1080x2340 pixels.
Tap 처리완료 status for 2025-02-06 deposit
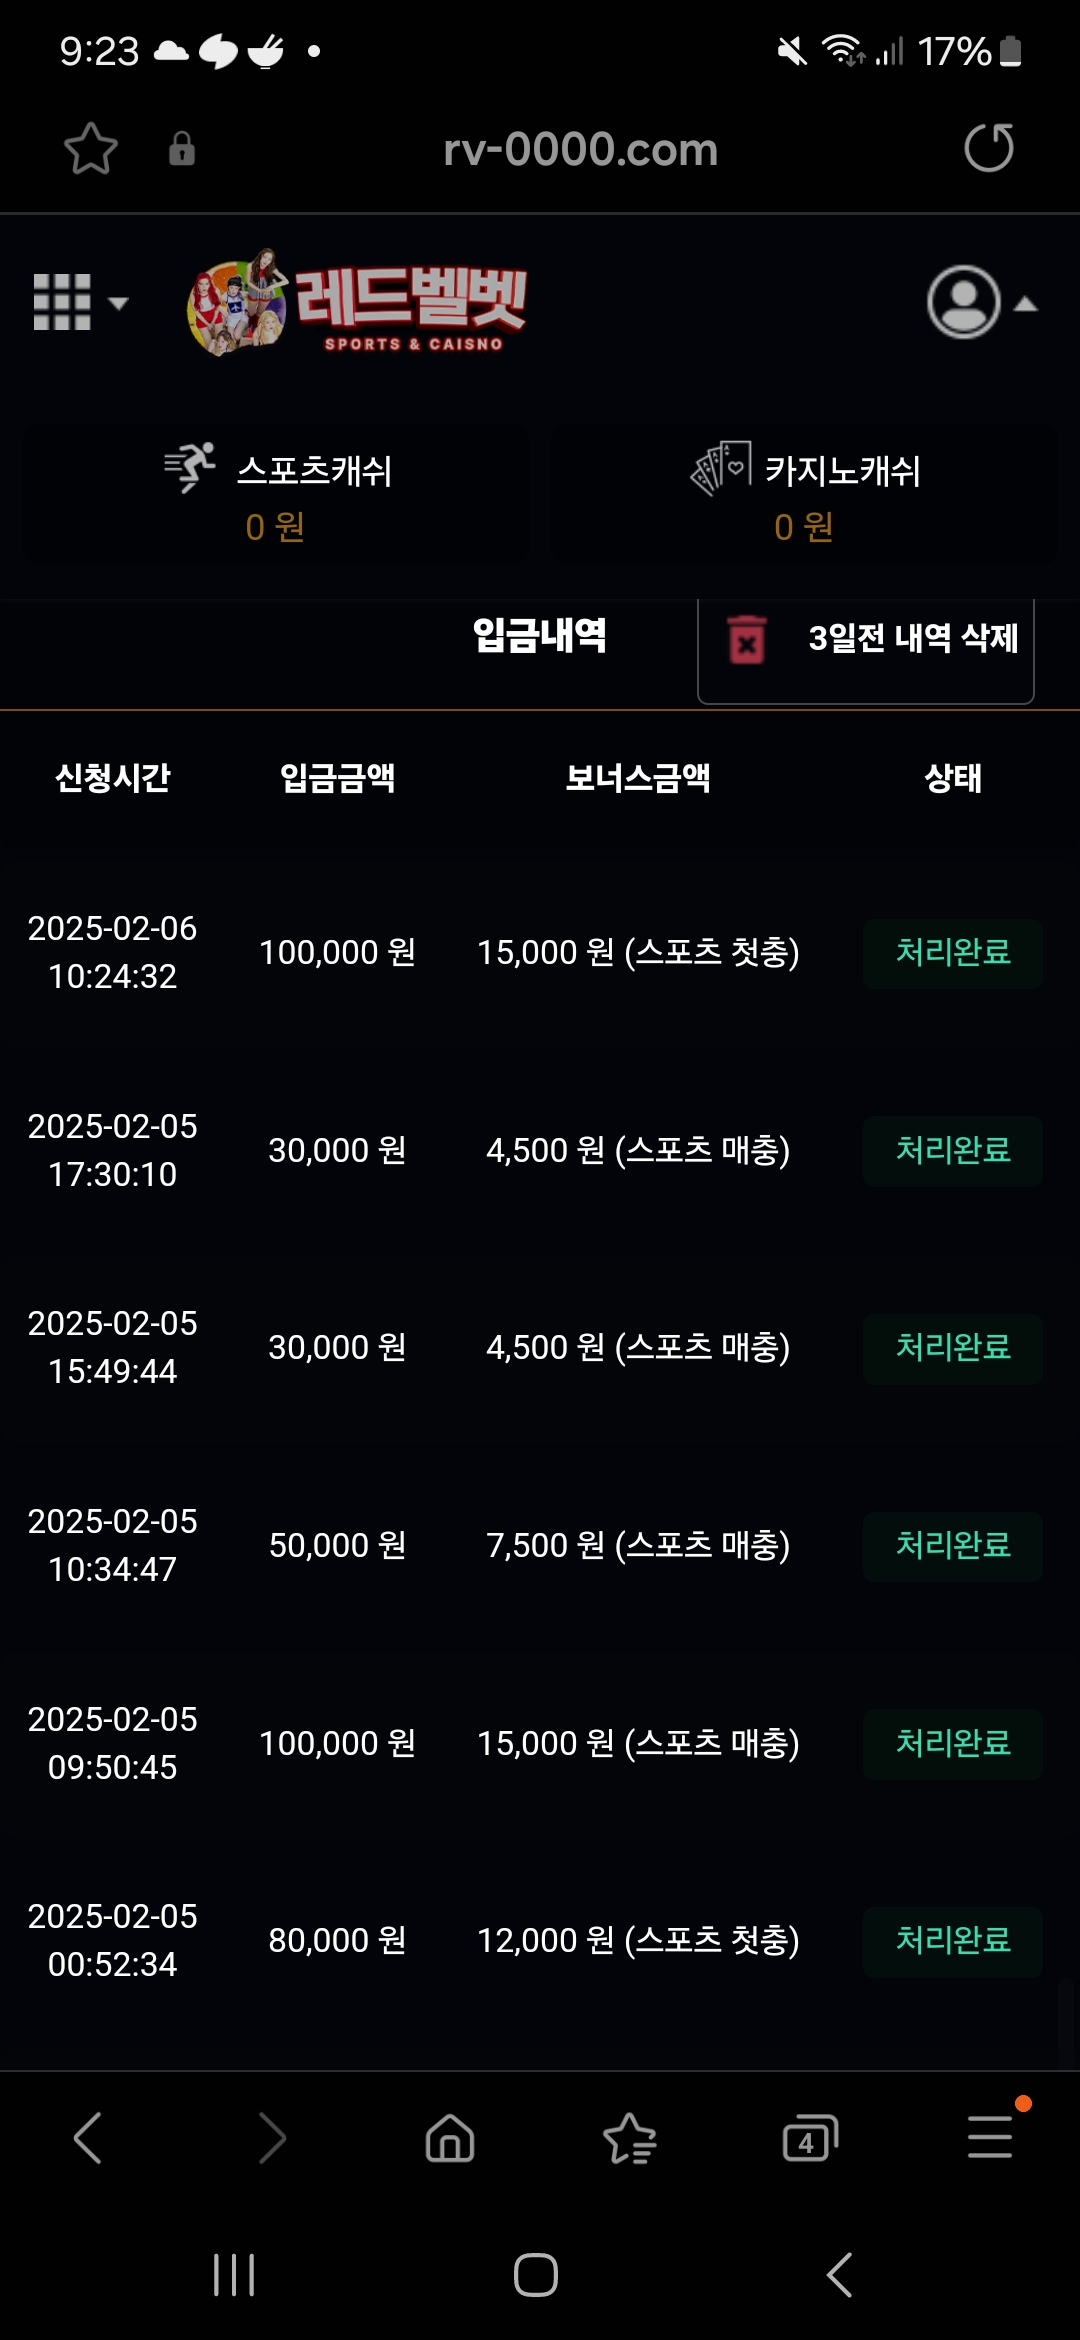pyautogui.click(x=952, y=953)
